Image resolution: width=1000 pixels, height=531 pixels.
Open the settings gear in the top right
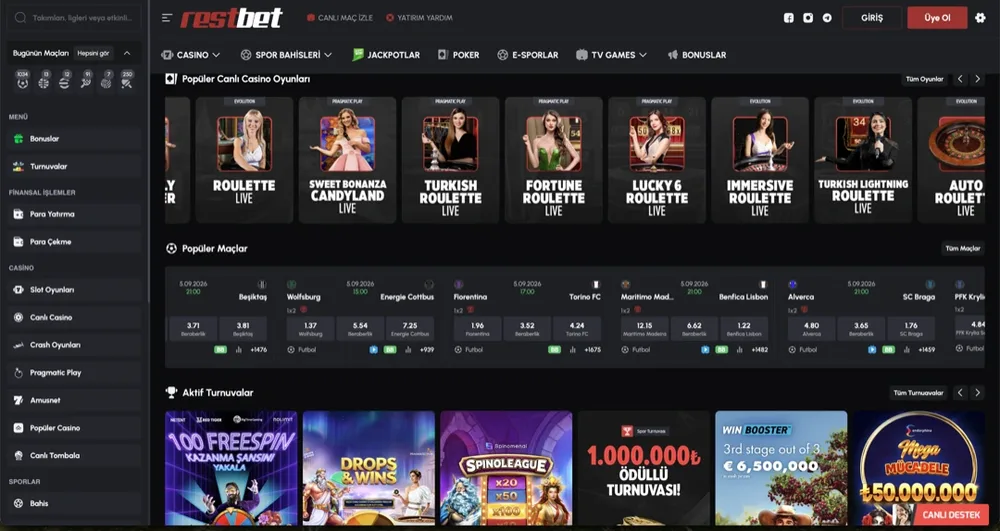coord(980,18)
